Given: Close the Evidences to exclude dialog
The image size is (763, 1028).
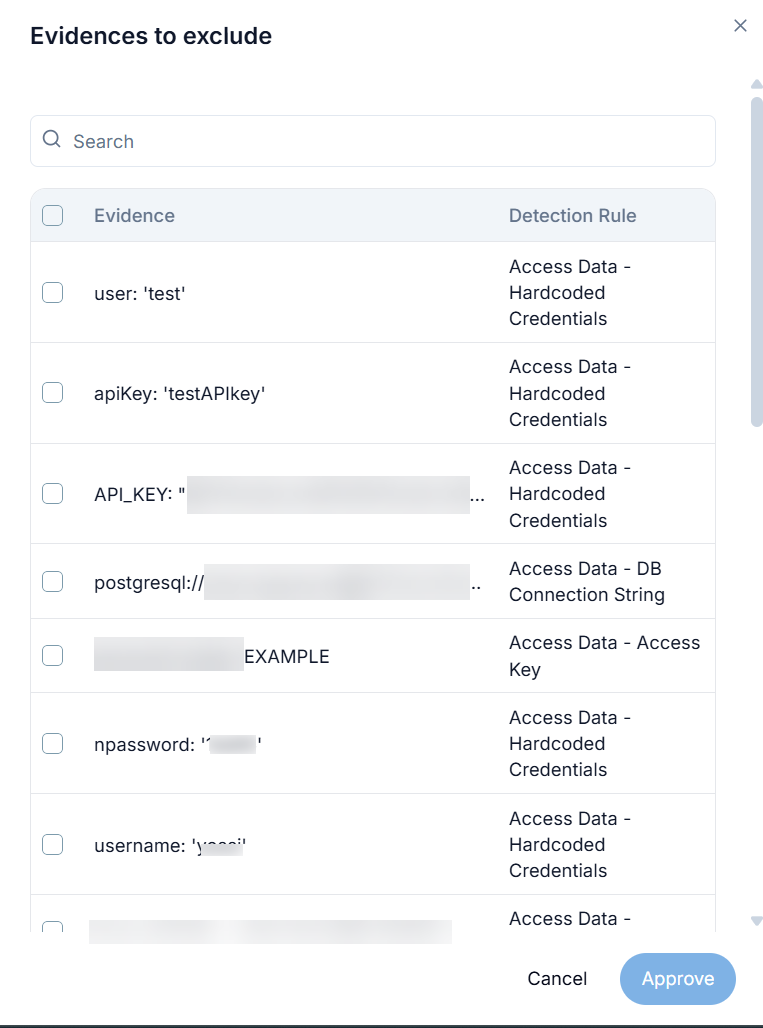Looking at the screenshot, I should 740,26.
